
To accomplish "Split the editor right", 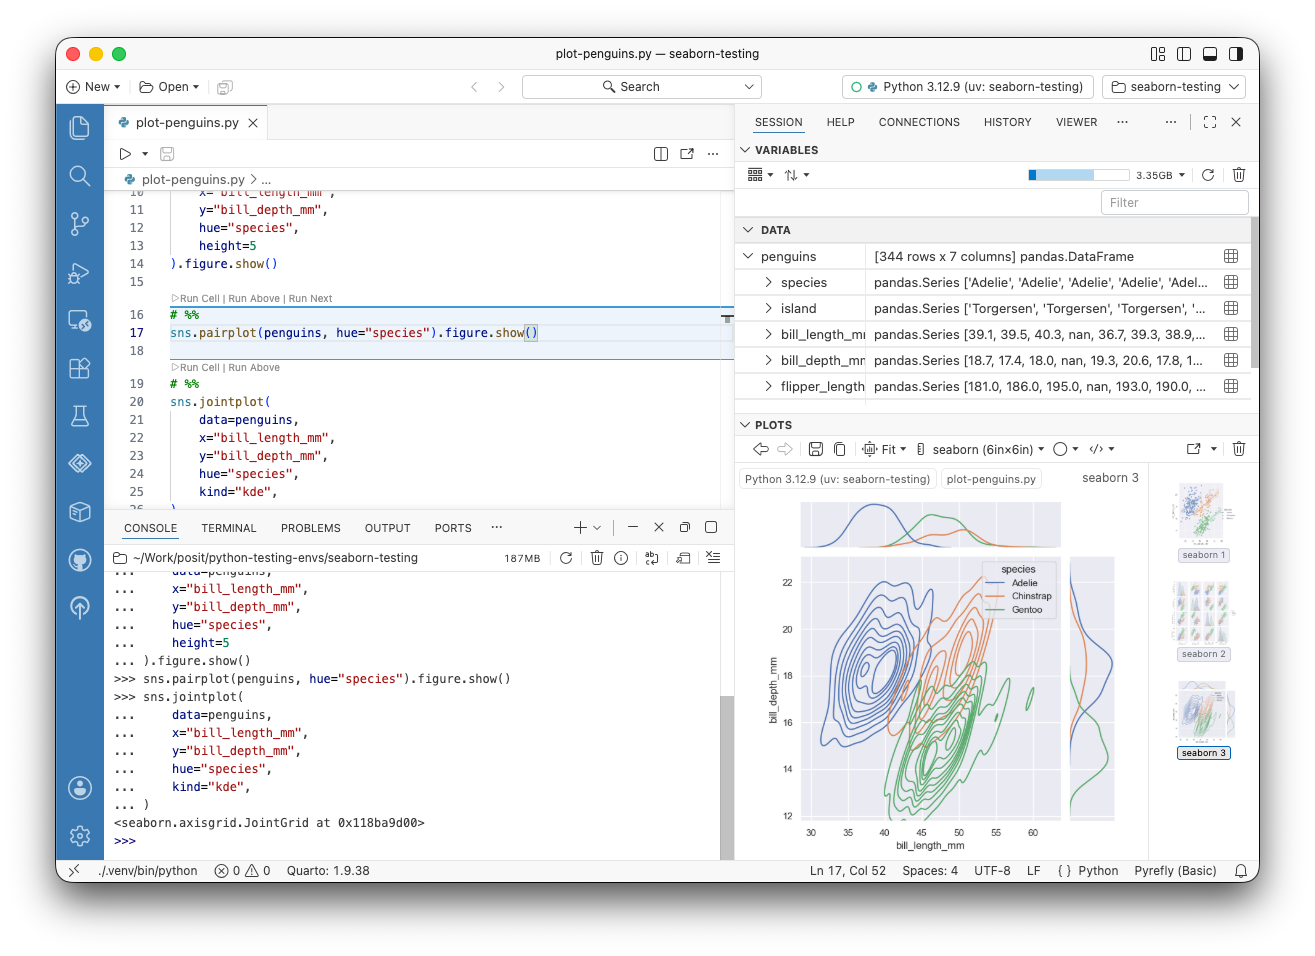I will pos(661,154).
